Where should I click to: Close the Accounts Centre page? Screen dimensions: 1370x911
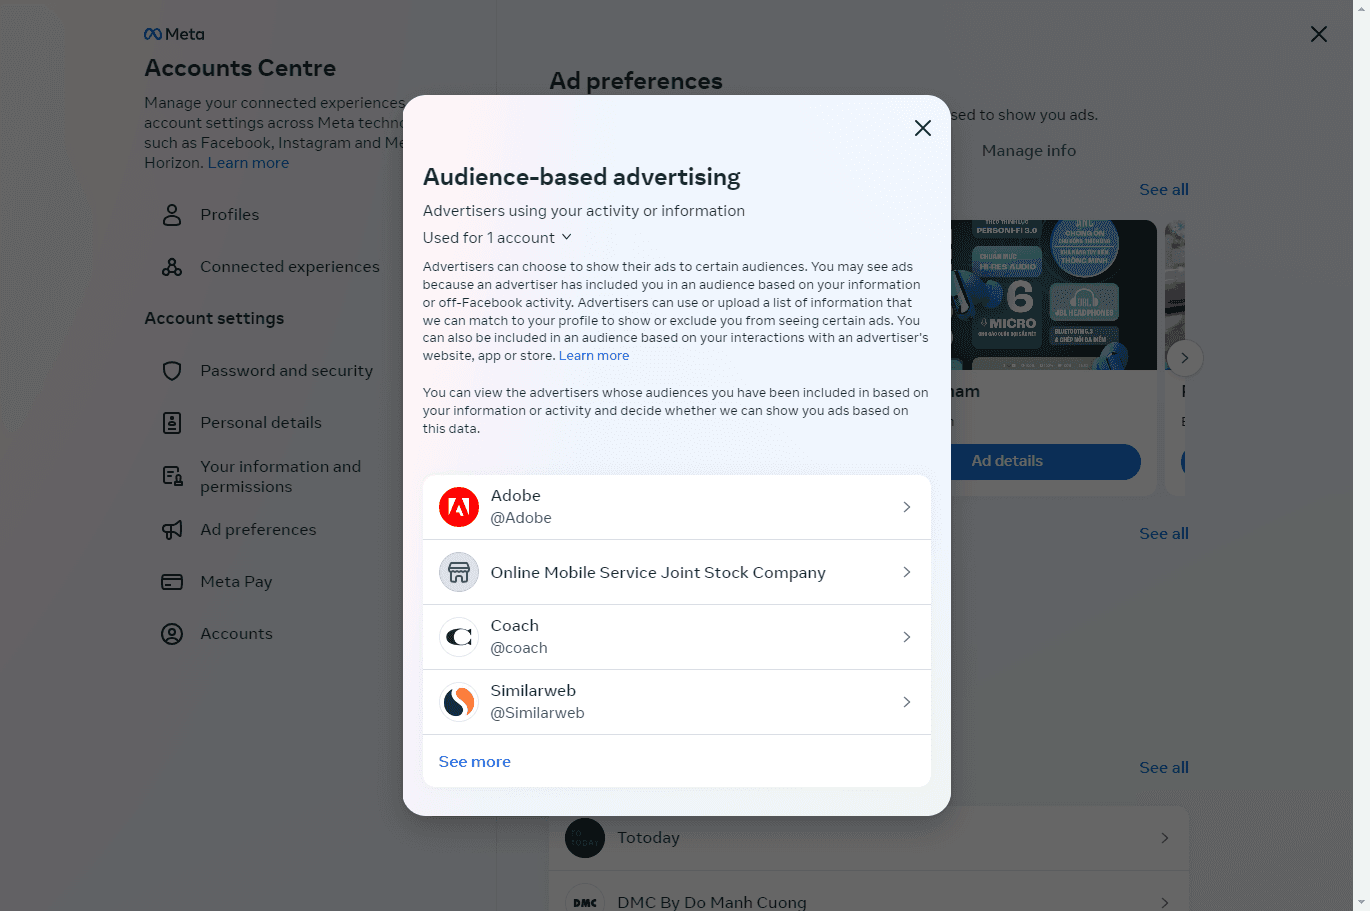[1318, 34]
